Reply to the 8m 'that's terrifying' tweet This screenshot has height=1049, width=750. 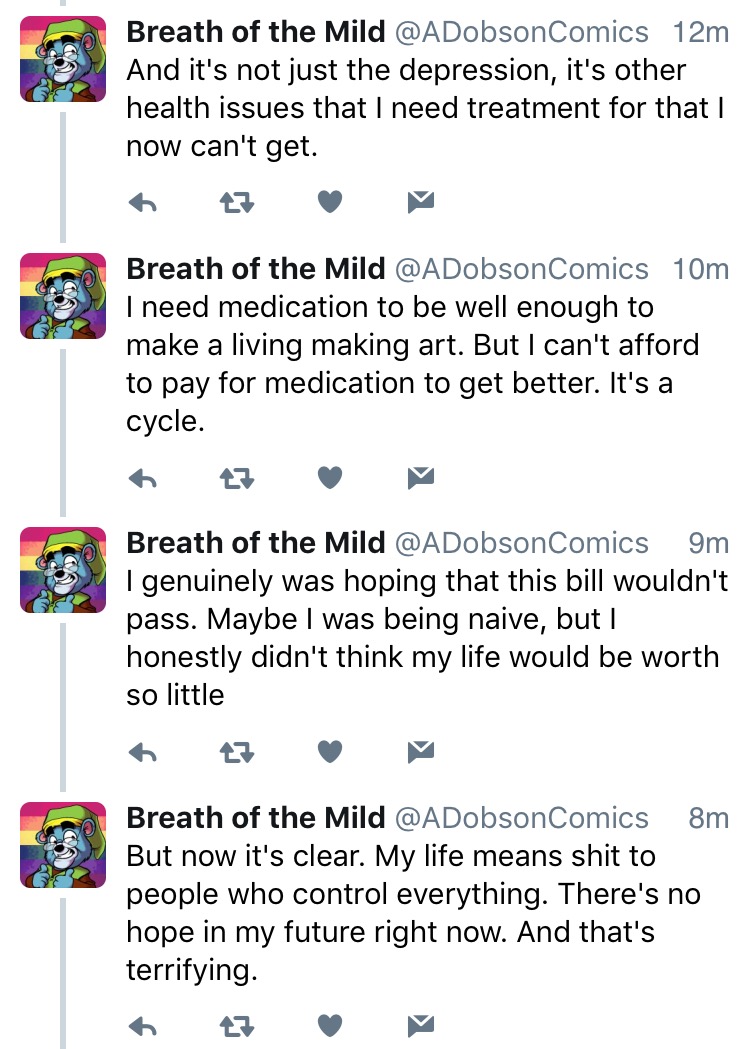[x=142, y=1026]
